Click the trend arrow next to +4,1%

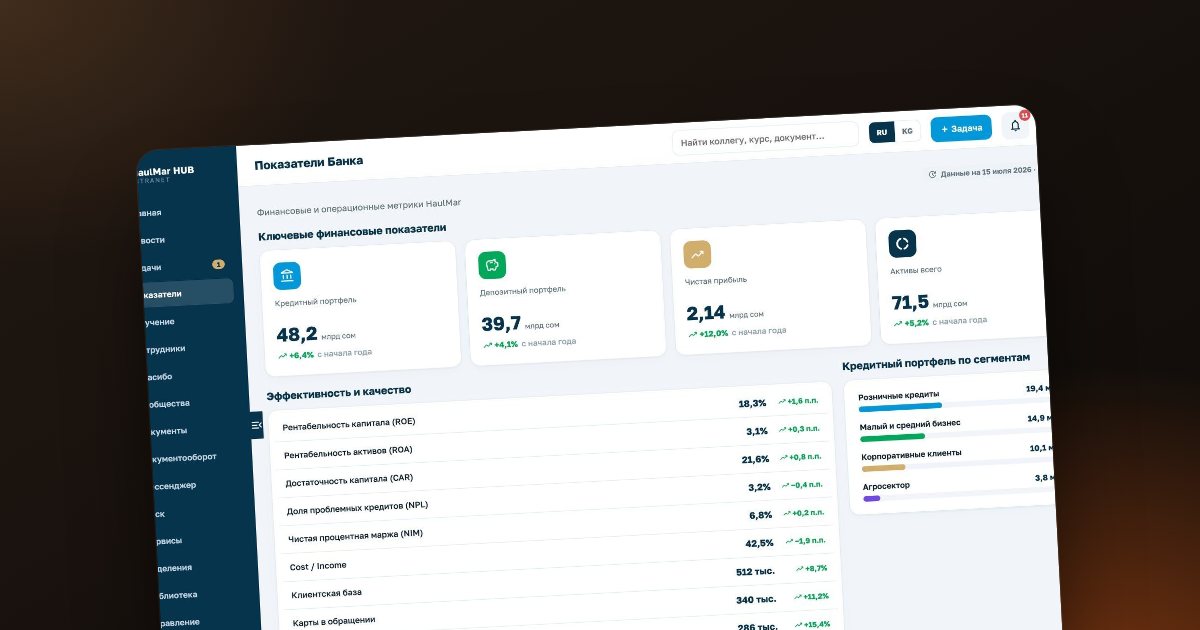tap(487, 345)
